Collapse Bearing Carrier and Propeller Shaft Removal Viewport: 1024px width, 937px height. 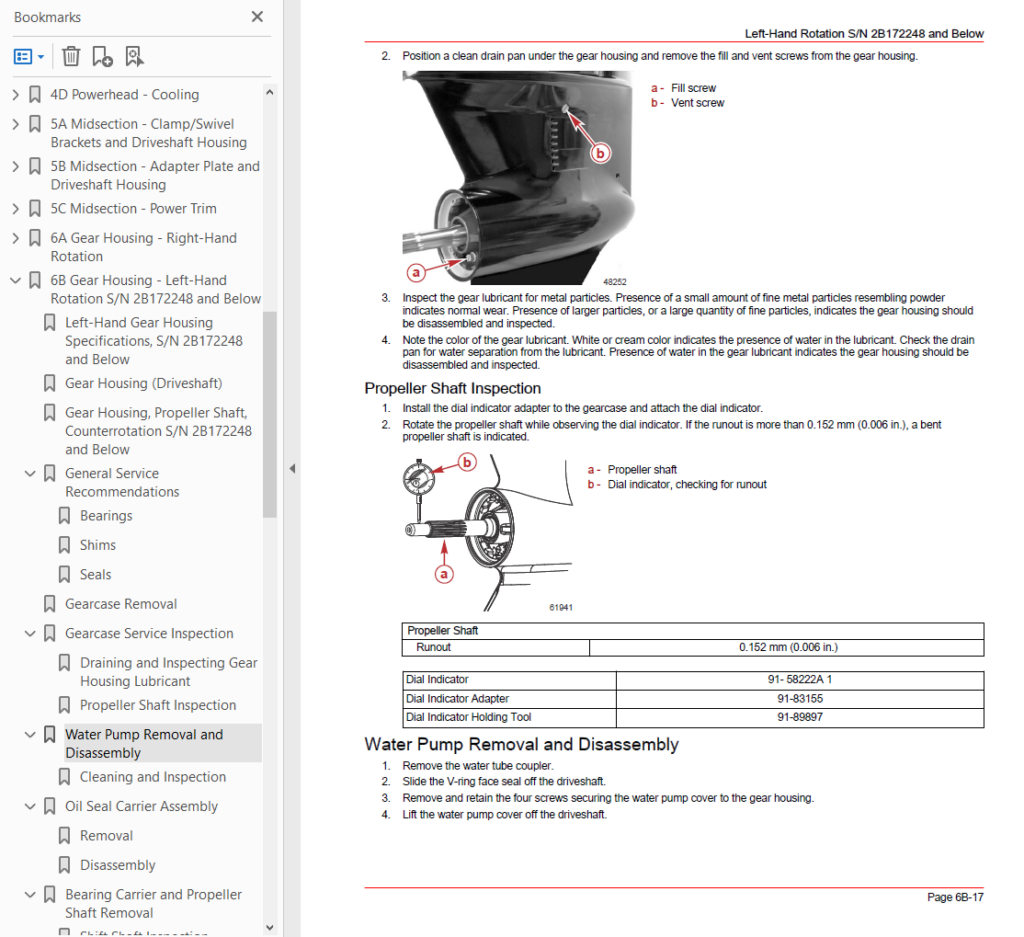coord(30,895)
